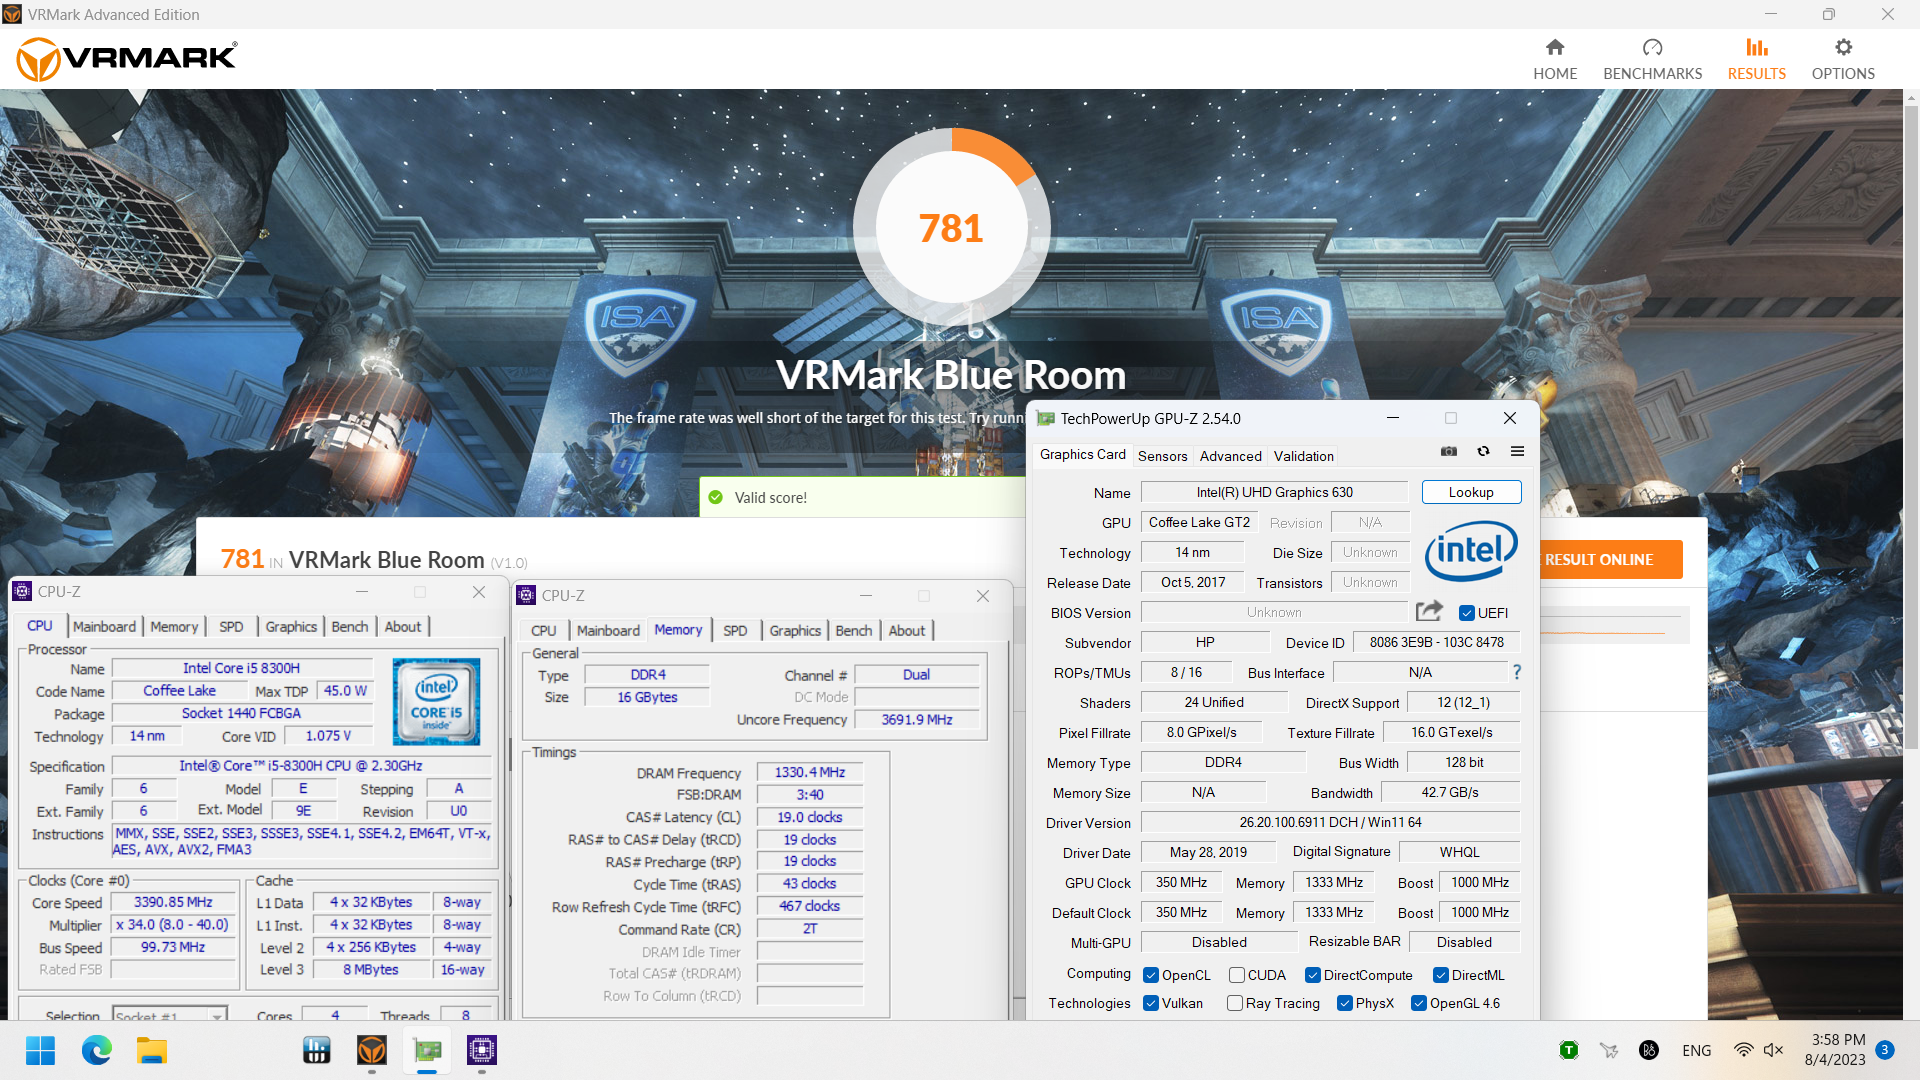Screen dimensions: 1920x1080
Task: Click the ENG language indicator
Action: pyautogui.click(x=1696, y=1050)
